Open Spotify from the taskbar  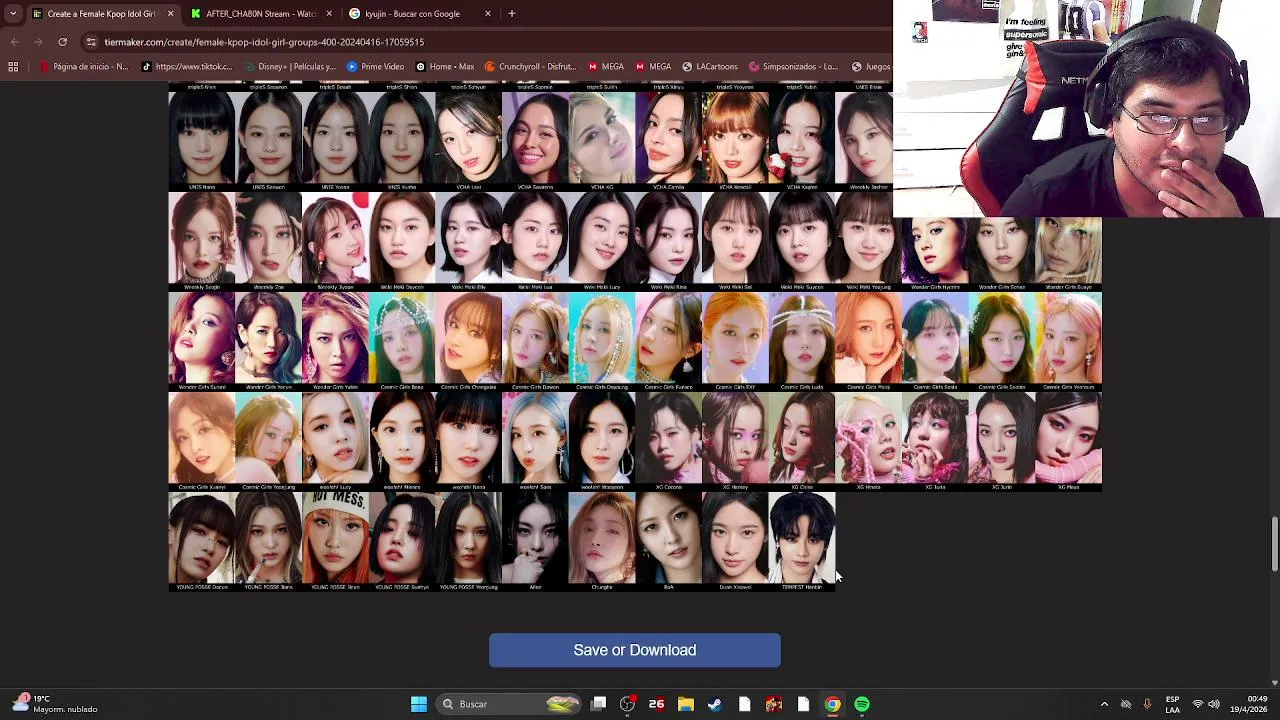click(x=862, y=704)
